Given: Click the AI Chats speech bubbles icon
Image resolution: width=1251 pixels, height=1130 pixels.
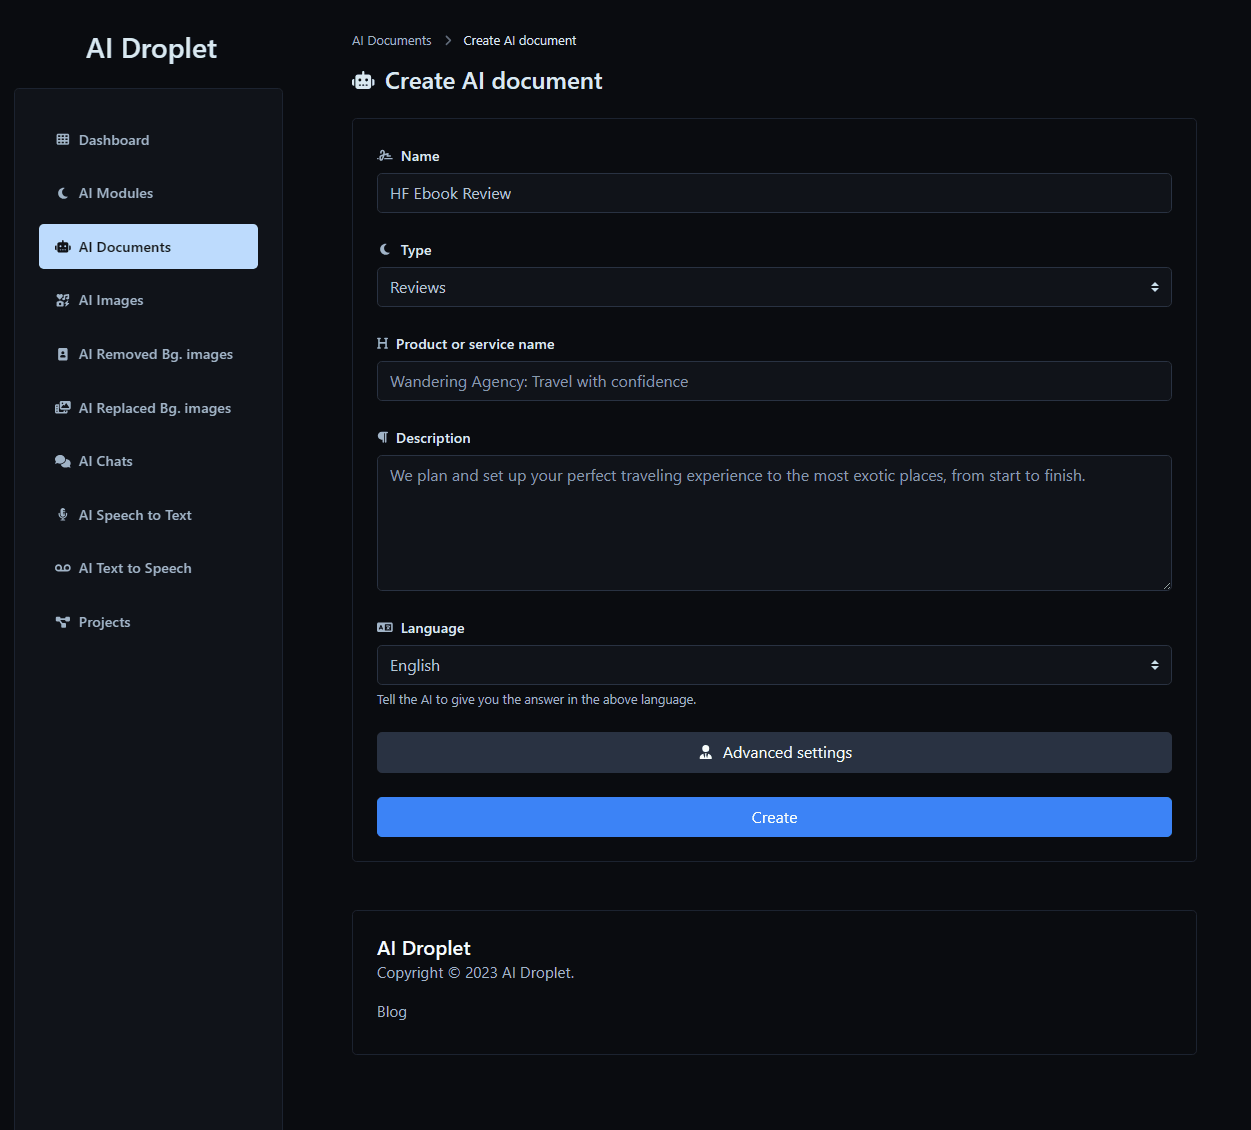Looking at the screenshot, I should click(63, 461).
